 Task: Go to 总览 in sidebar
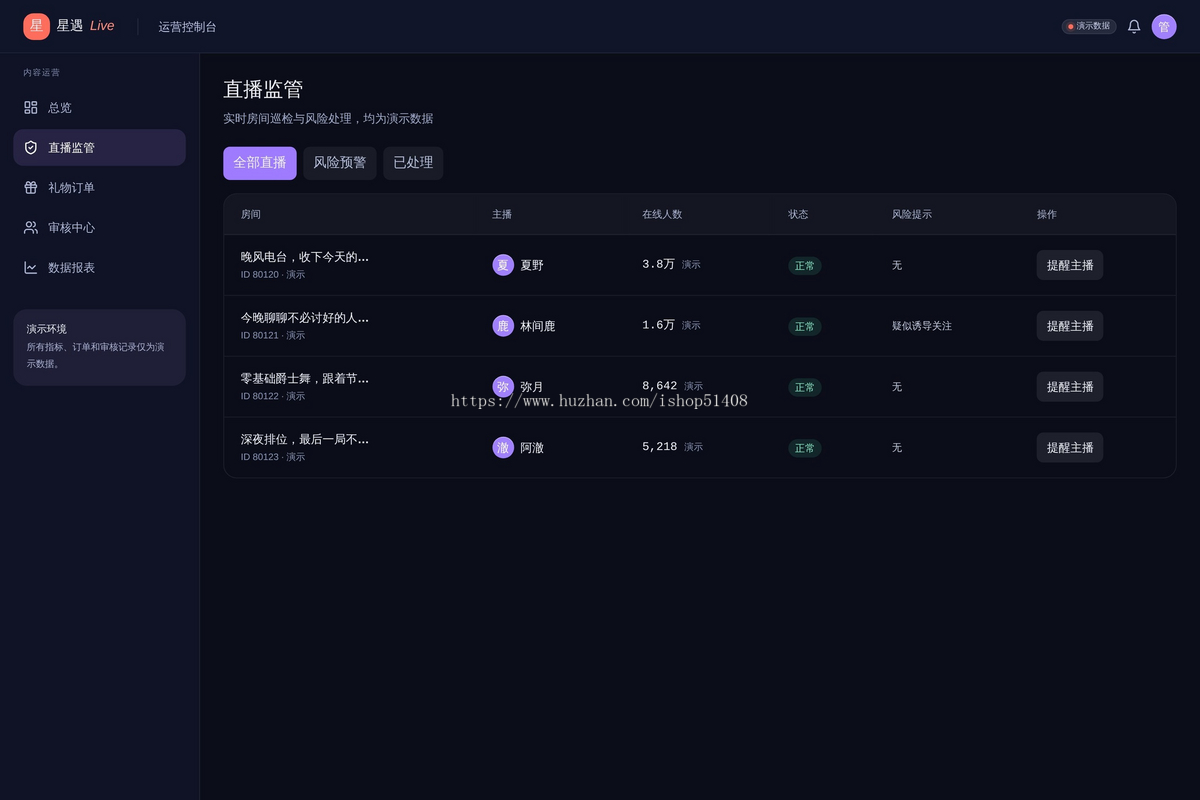[x=99, y=107]
